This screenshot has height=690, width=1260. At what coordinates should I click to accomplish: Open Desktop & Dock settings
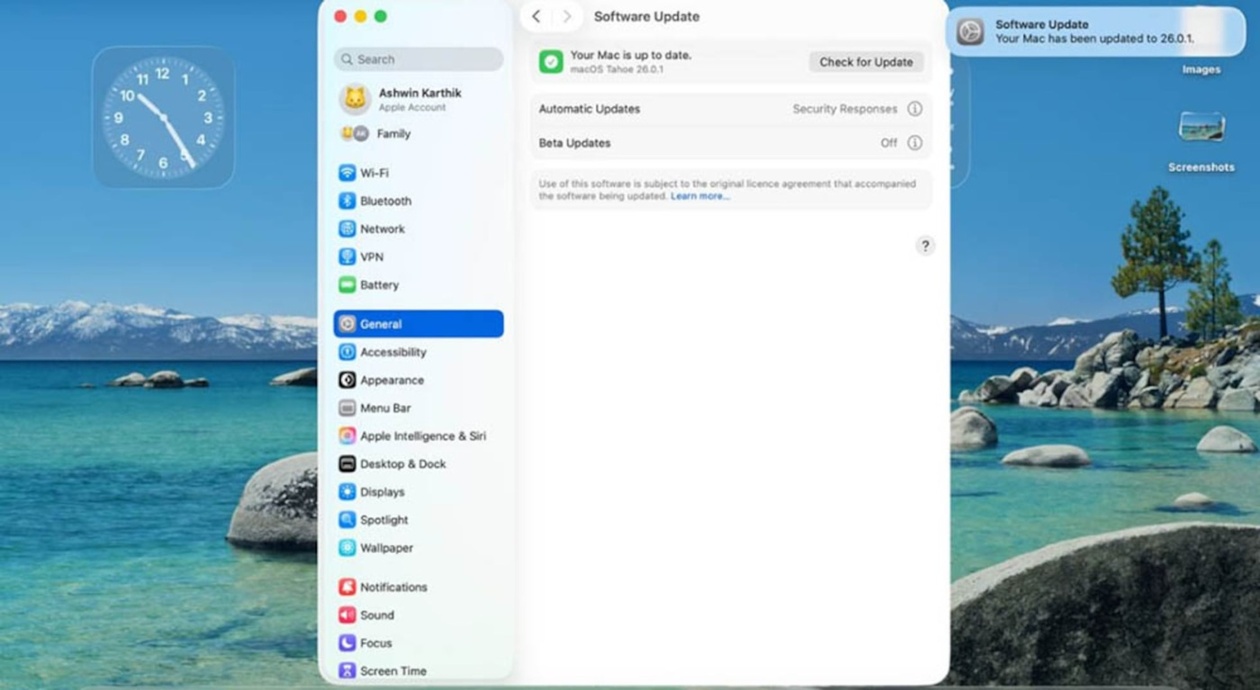pyautogui.click(x=402, y=464)
